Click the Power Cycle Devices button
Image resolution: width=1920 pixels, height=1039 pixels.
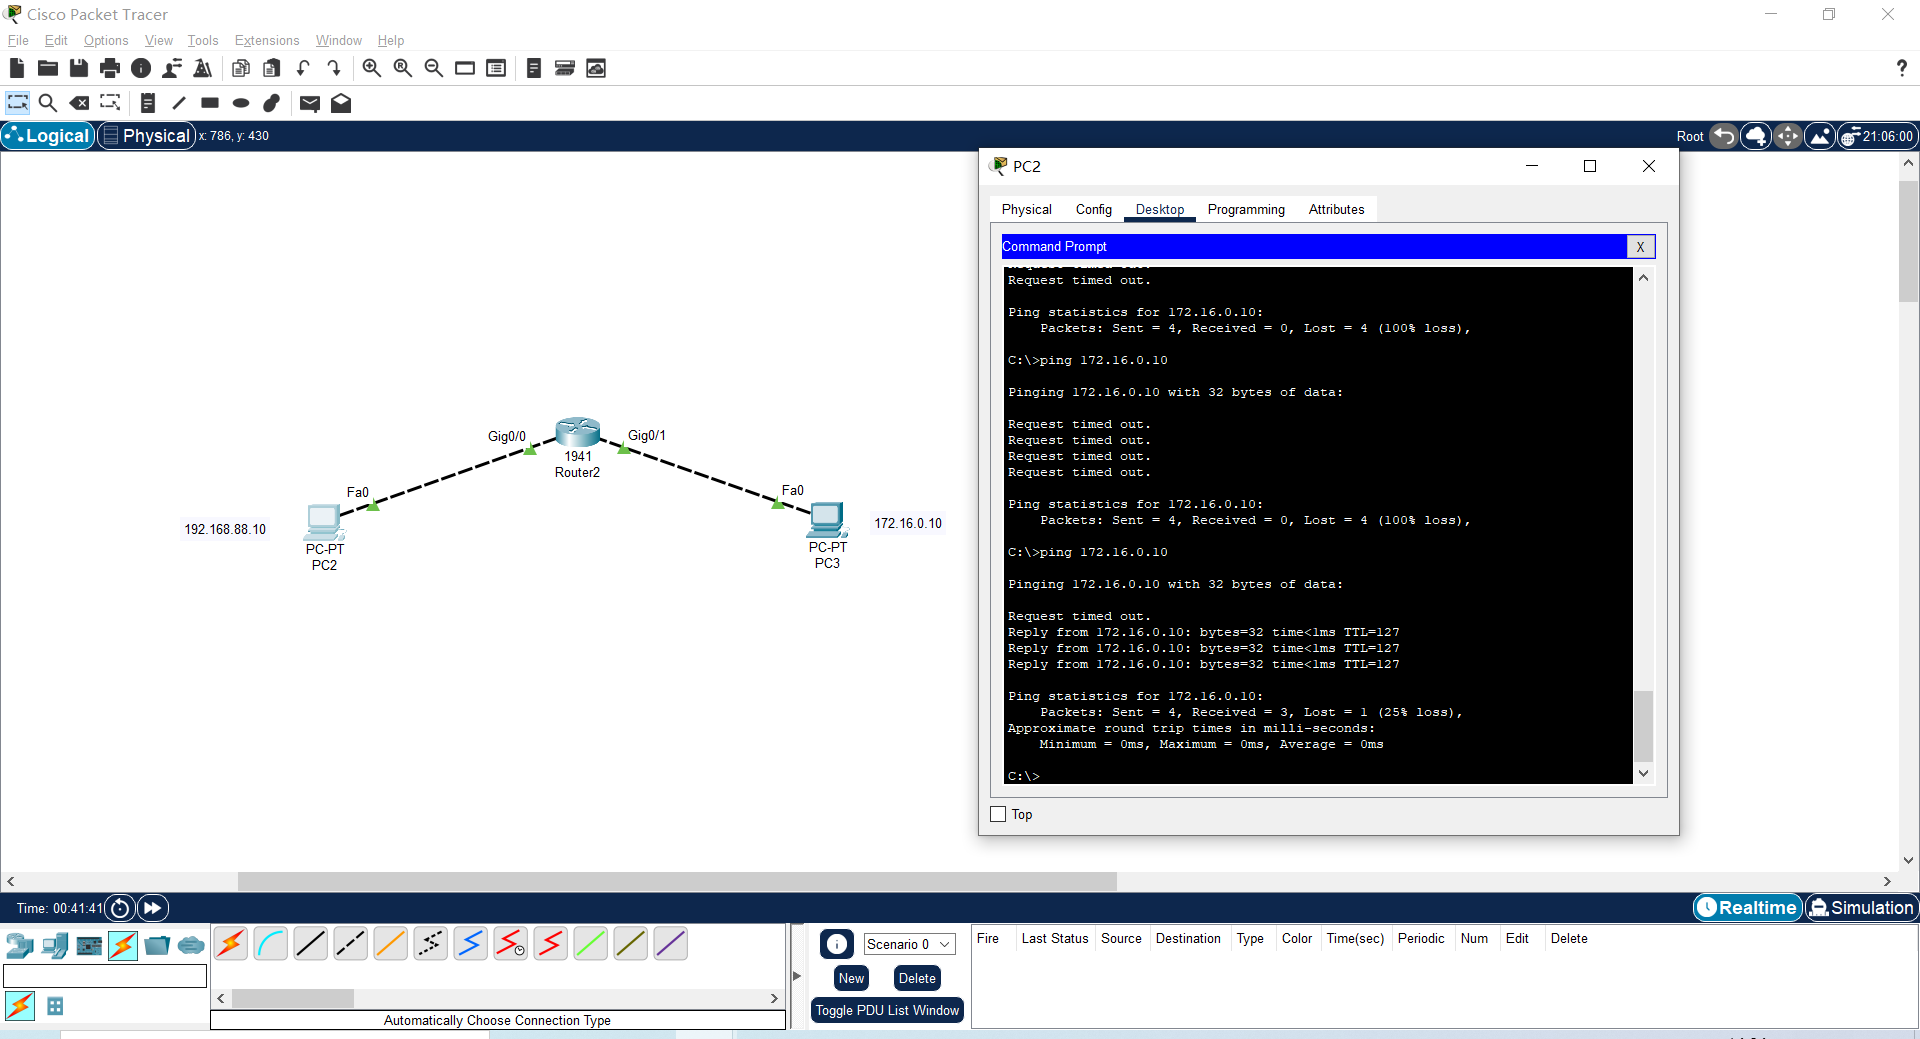click(x=120, y=908)
